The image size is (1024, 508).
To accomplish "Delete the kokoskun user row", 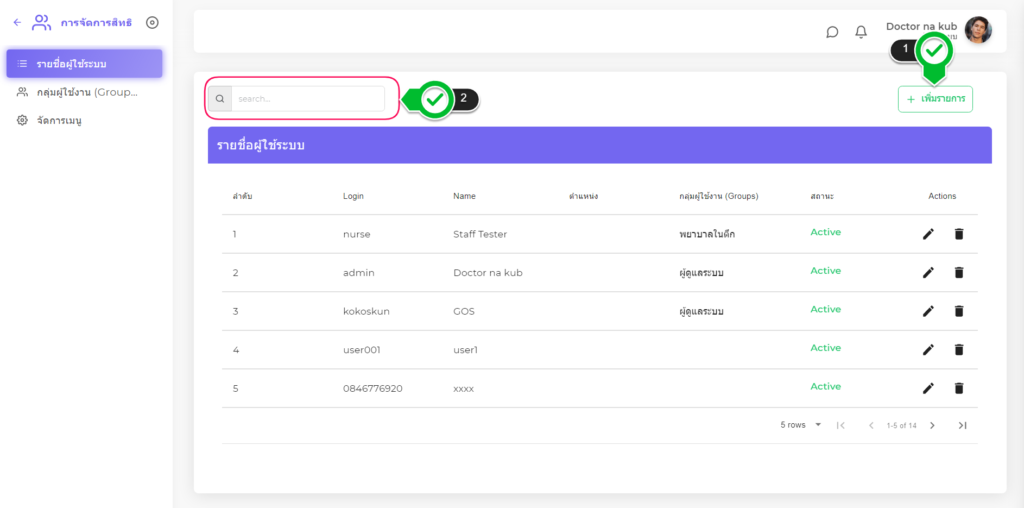I will [959, 311].
